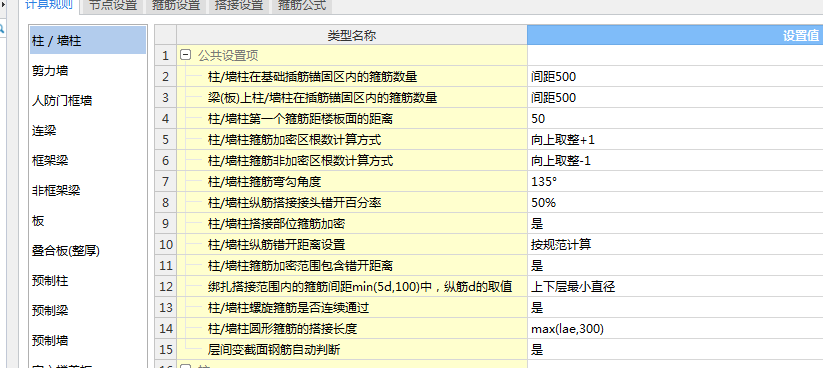Select row 柱/墙柱纵筋错开距离设置
823x368 pixels.
352,245
